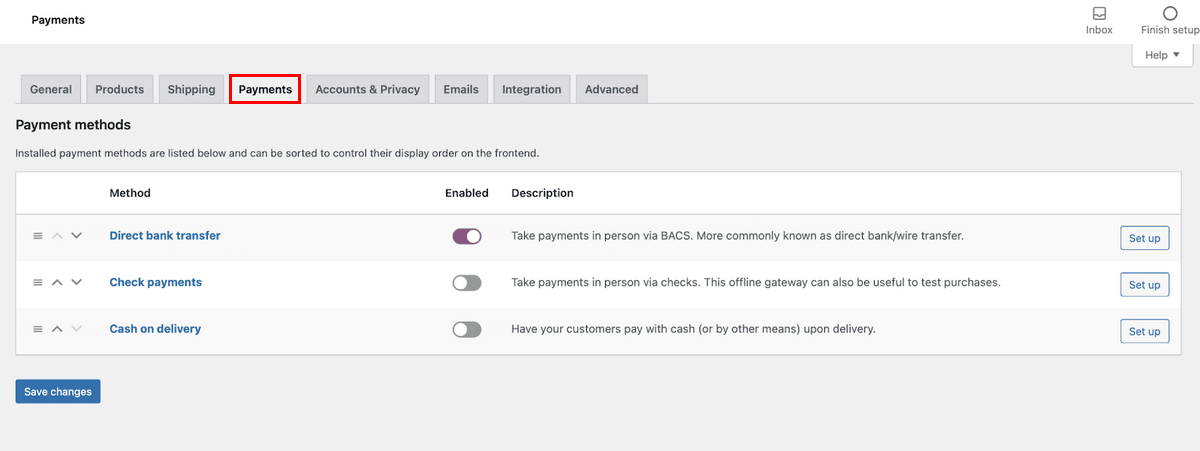Open the Check payments link
Viewport: 1200px width, 451px height.
coord(155,282)
